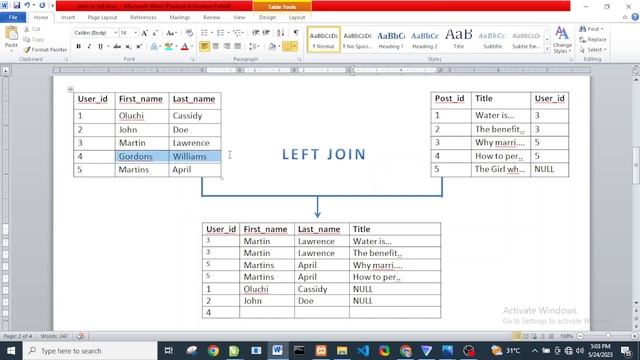Grow the font size
Viewport: 640px width, 360px height.
pyautogui.click(x=144, y=33)
